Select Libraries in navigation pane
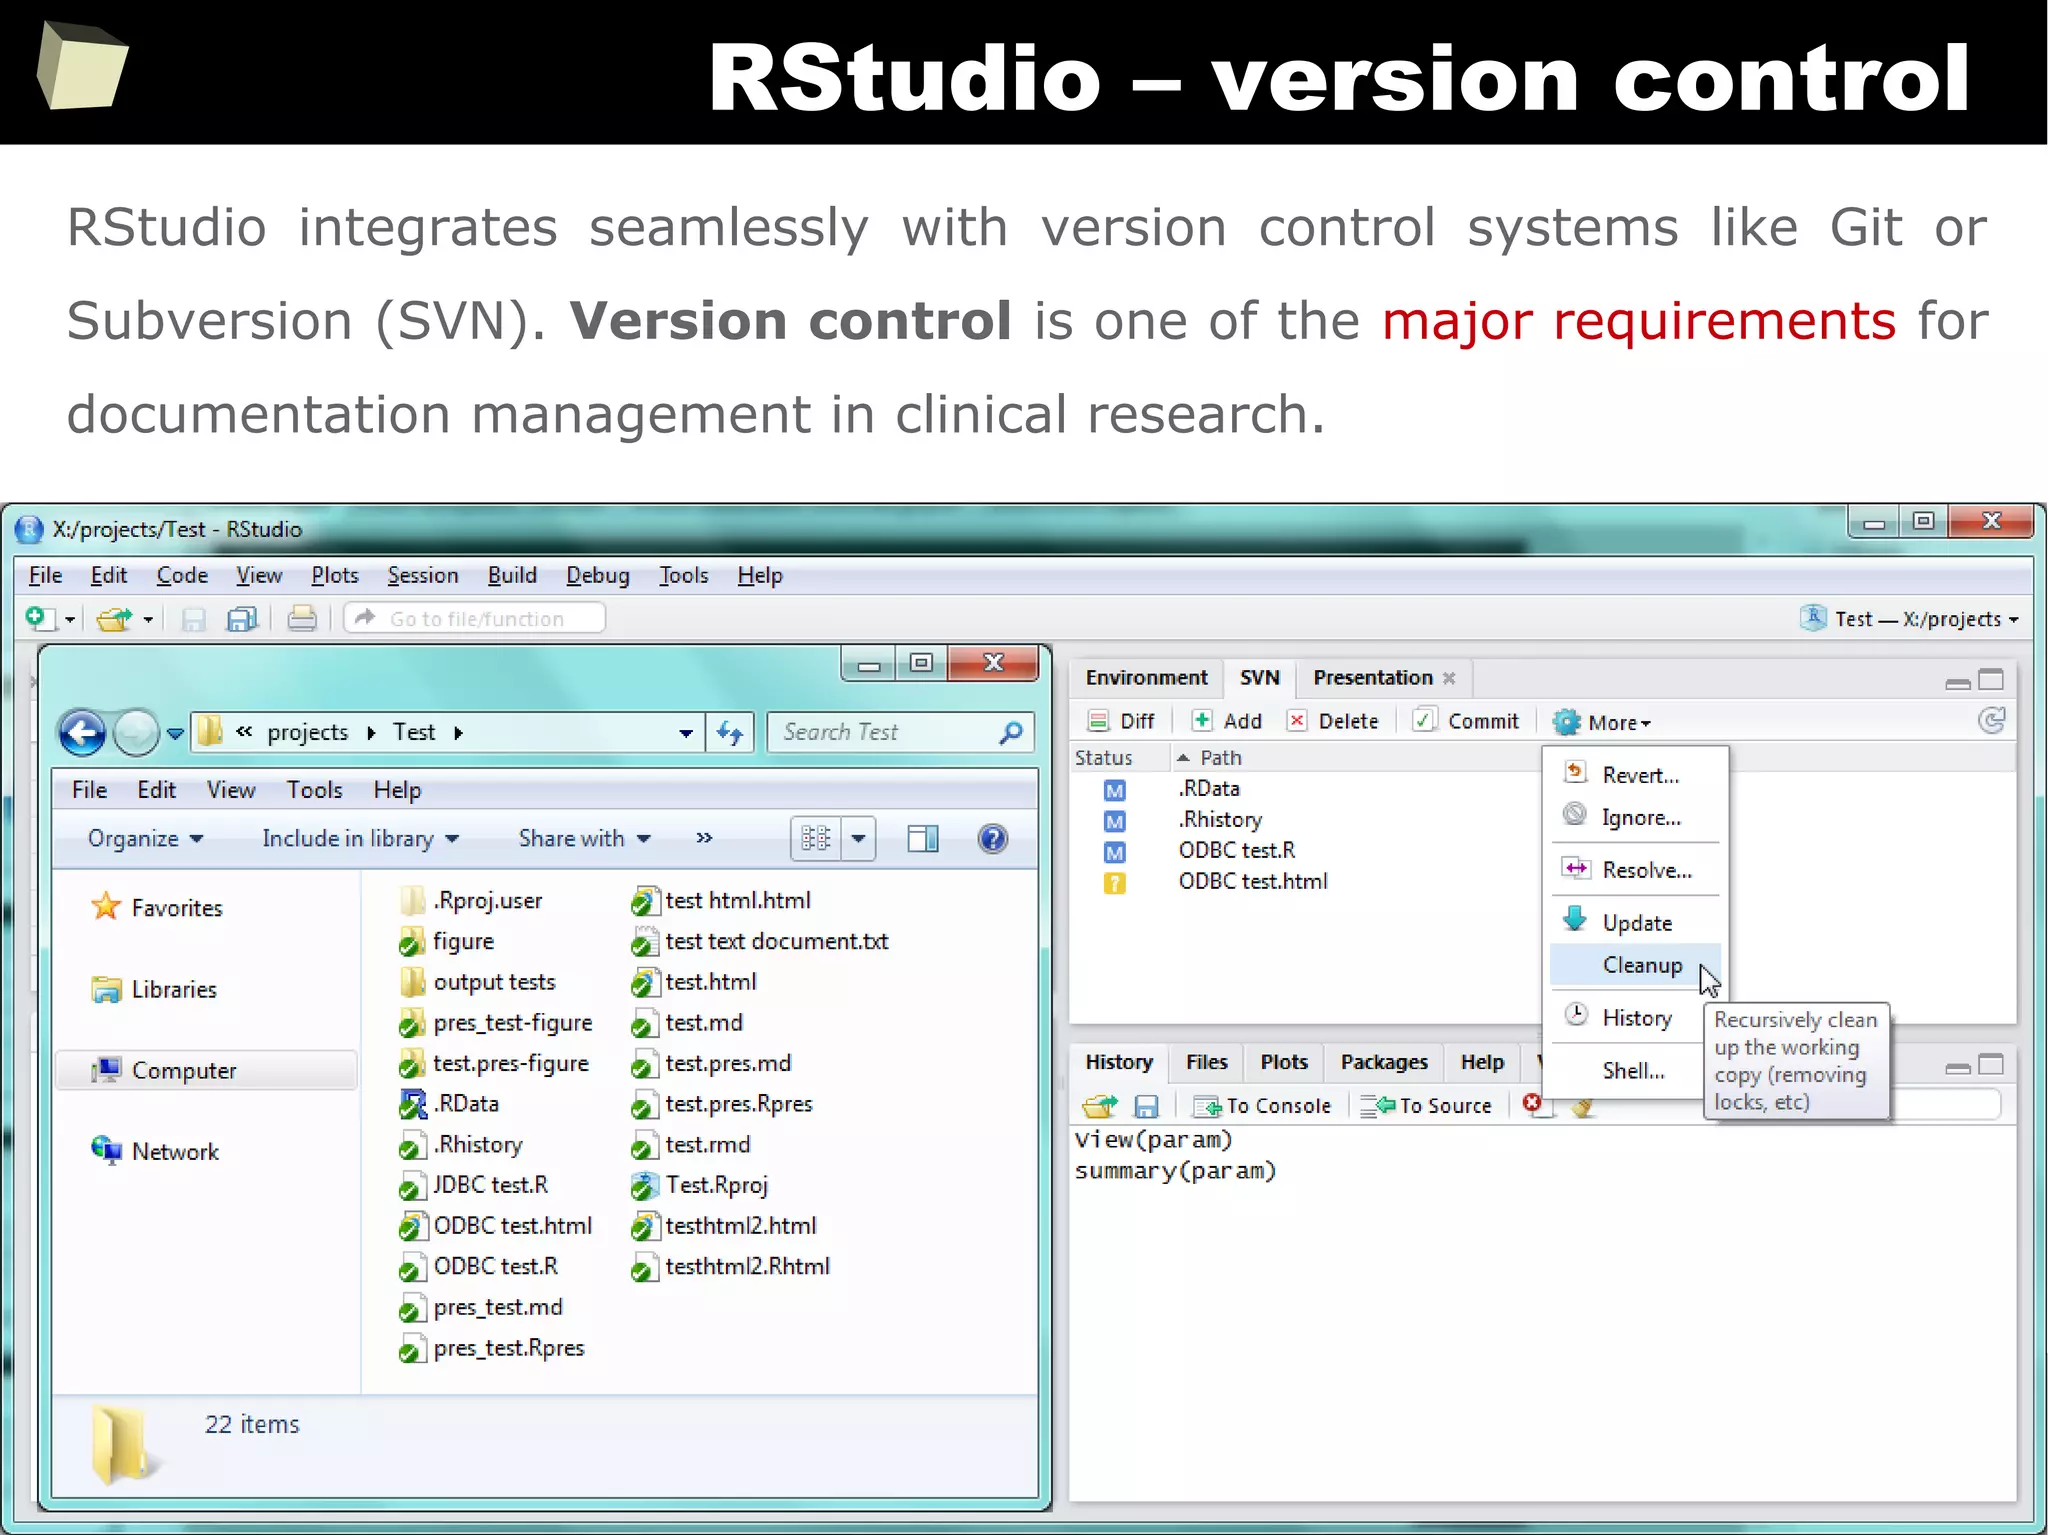 click(155, 989)
